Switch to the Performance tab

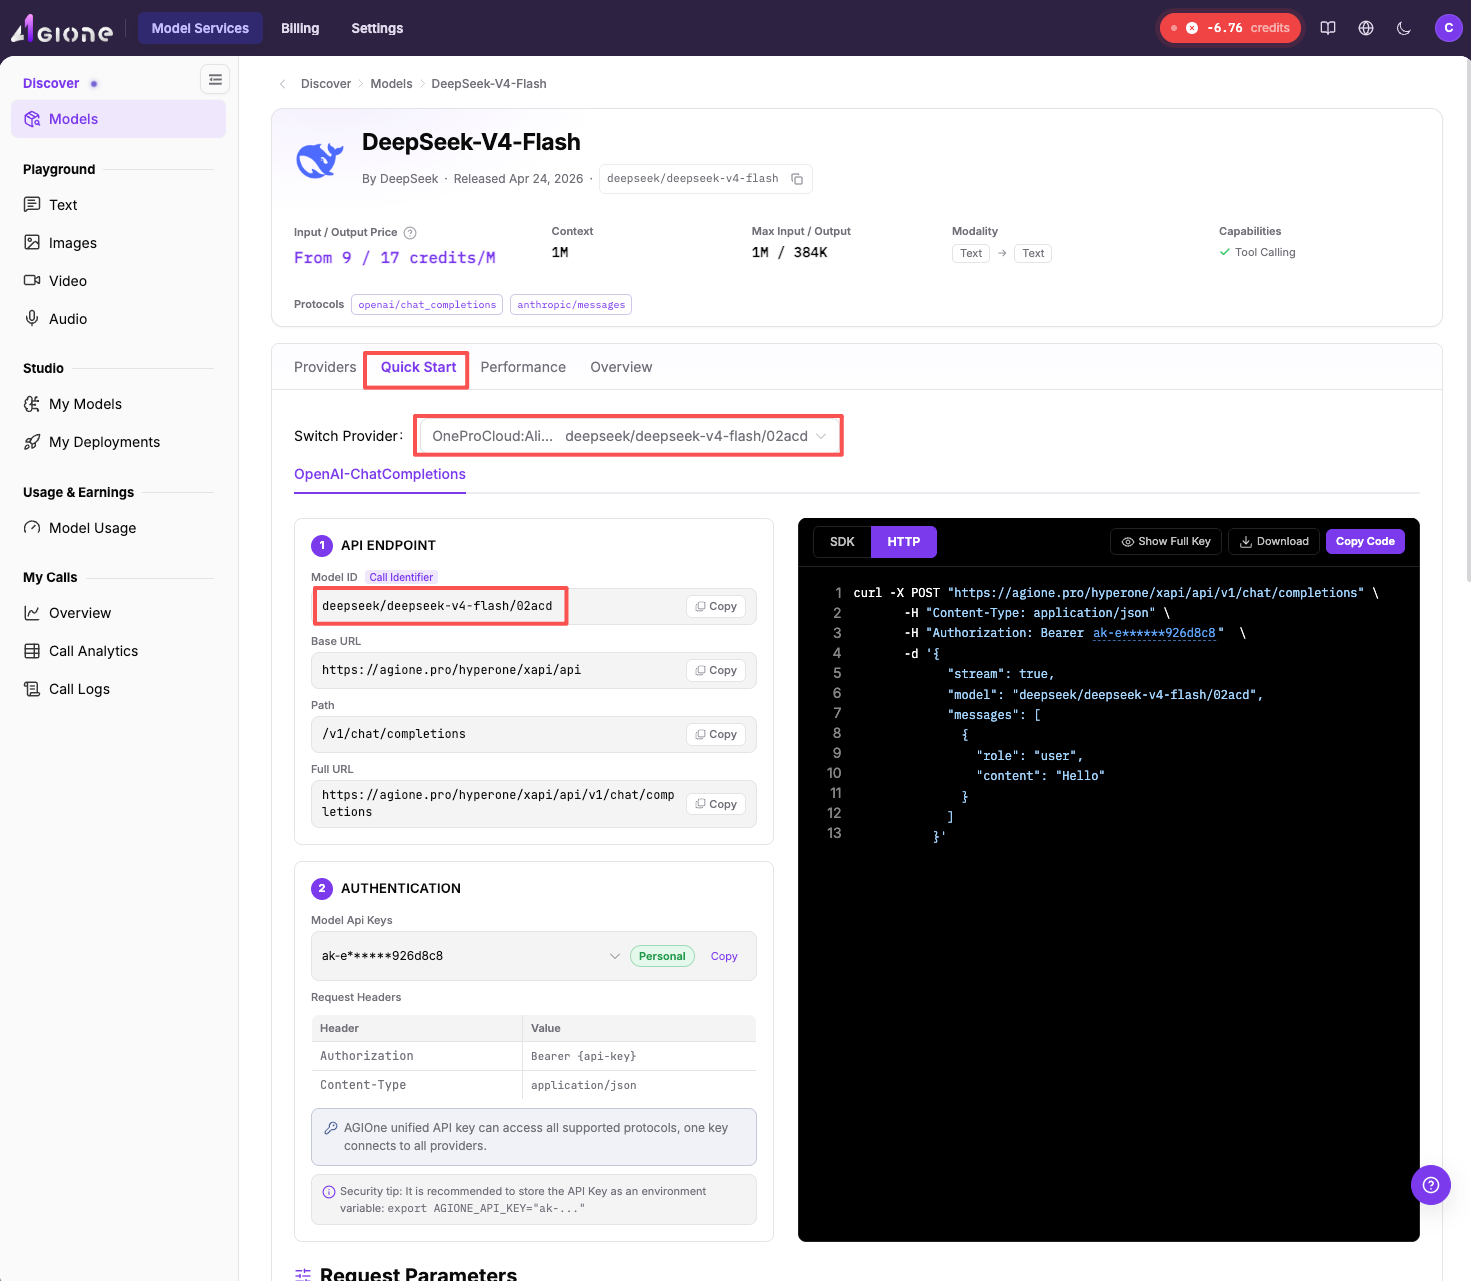tap(523, 367)
